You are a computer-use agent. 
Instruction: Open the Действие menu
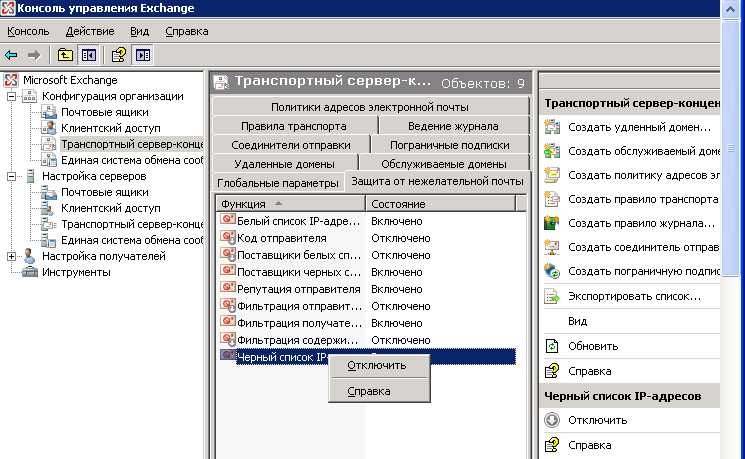(x=90, y=31)
